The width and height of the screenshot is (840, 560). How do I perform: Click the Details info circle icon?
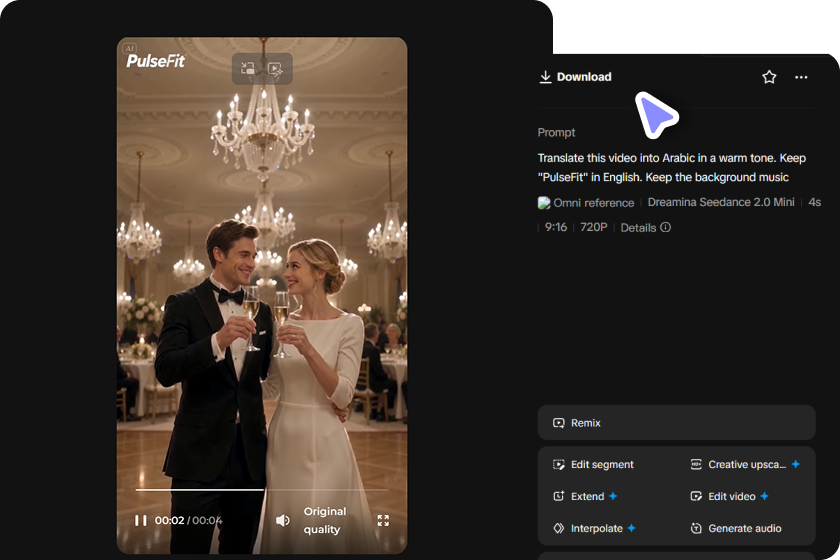(x=665, y=227)
